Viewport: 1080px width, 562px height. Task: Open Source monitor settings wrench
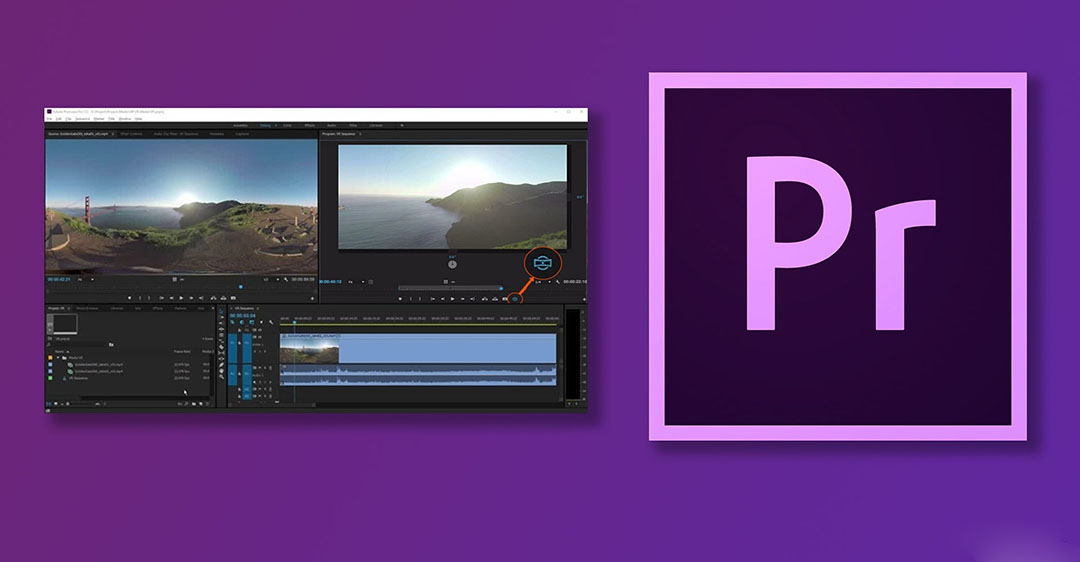click(x=287, y=280)
